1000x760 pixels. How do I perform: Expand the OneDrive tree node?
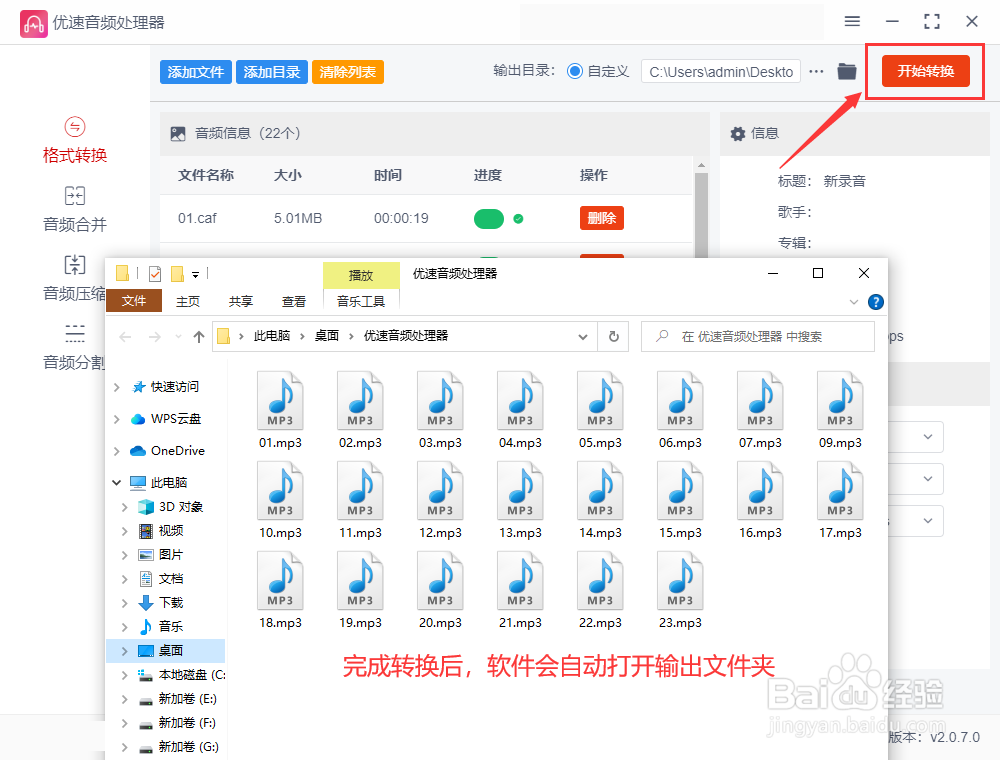point(116,451)
